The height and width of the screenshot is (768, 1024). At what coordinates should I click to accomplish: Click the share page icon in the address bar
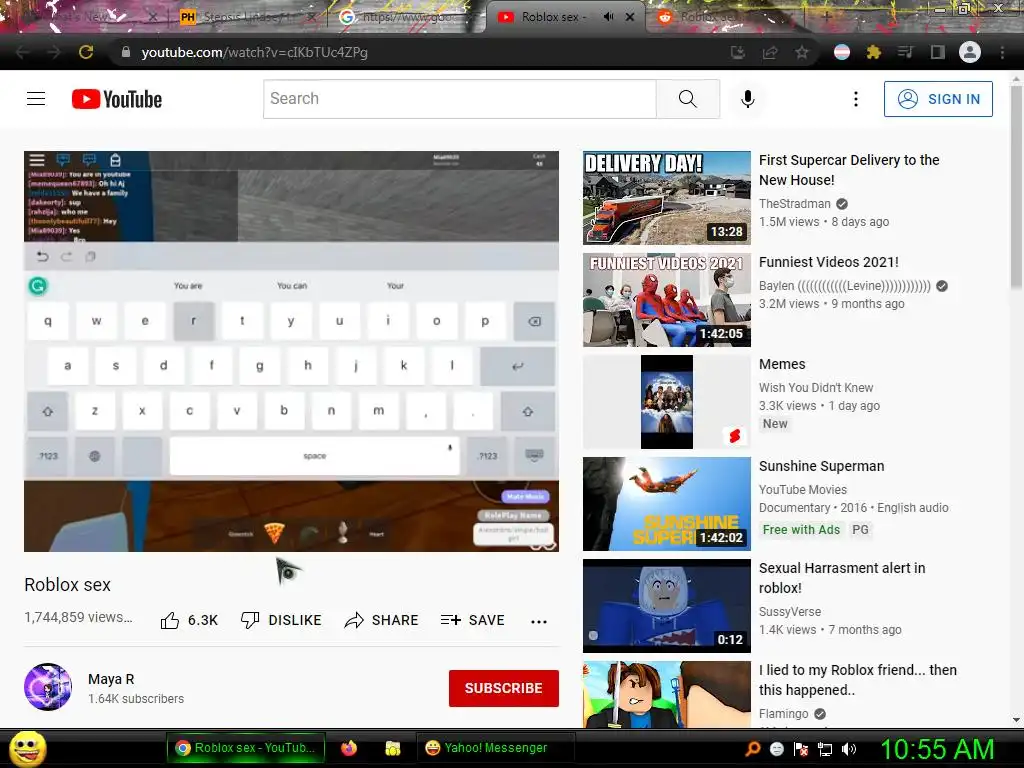tap(770, 52)
